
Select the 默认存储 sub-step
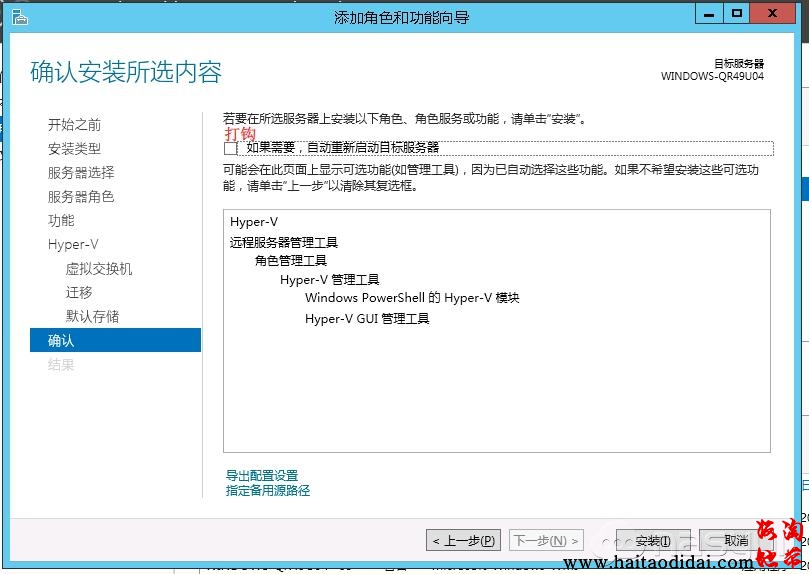tap(92, 317)
